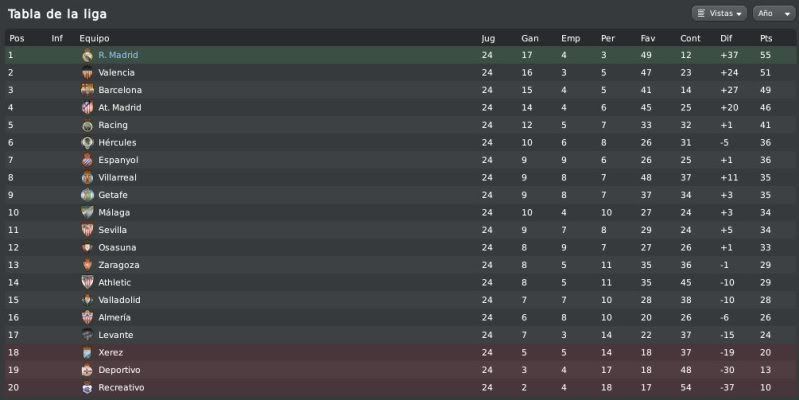Open the Hércules team link
799x400 pixels.
tap(117, 143)
